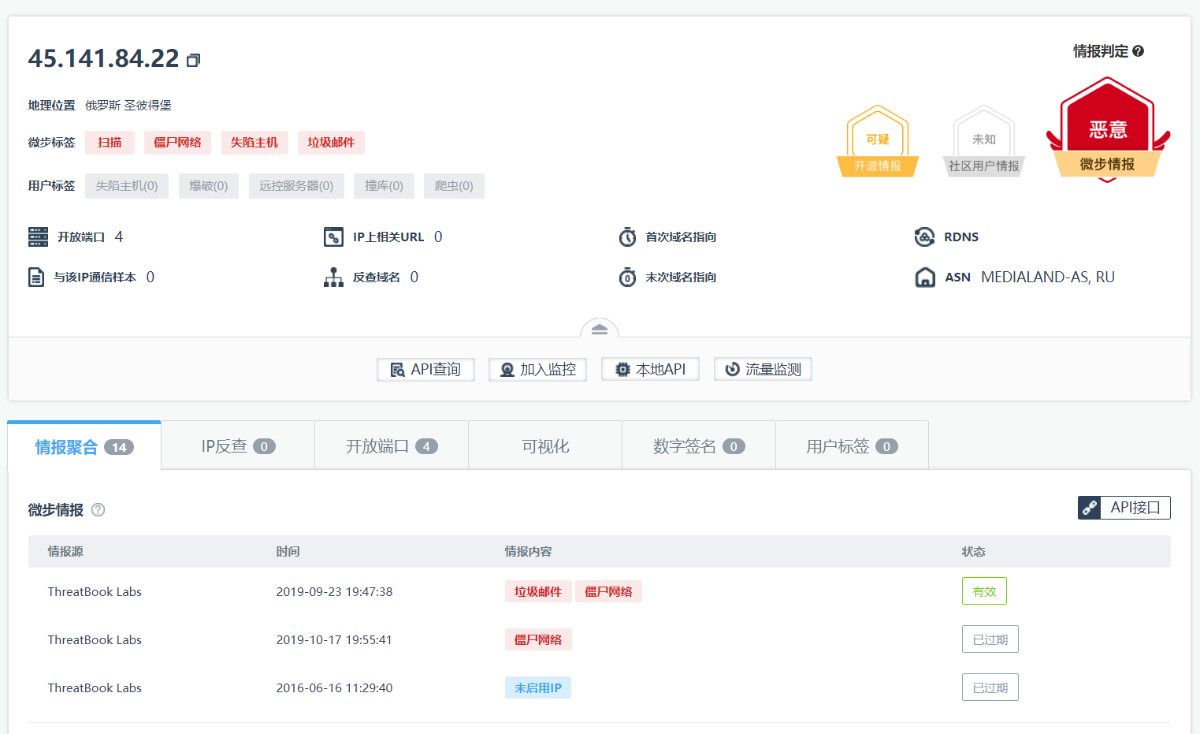Vote for user tag 撞库(0)
The image size is (1200, 734).
pyautogui.click(x=384, y=186)
